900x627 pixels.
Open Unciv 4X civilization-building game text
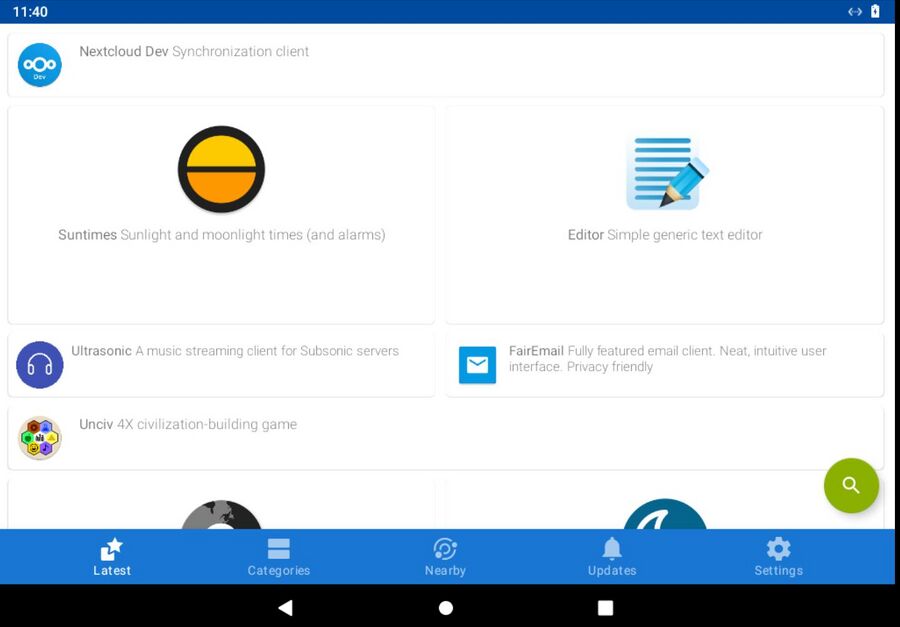tap(188, 424)
